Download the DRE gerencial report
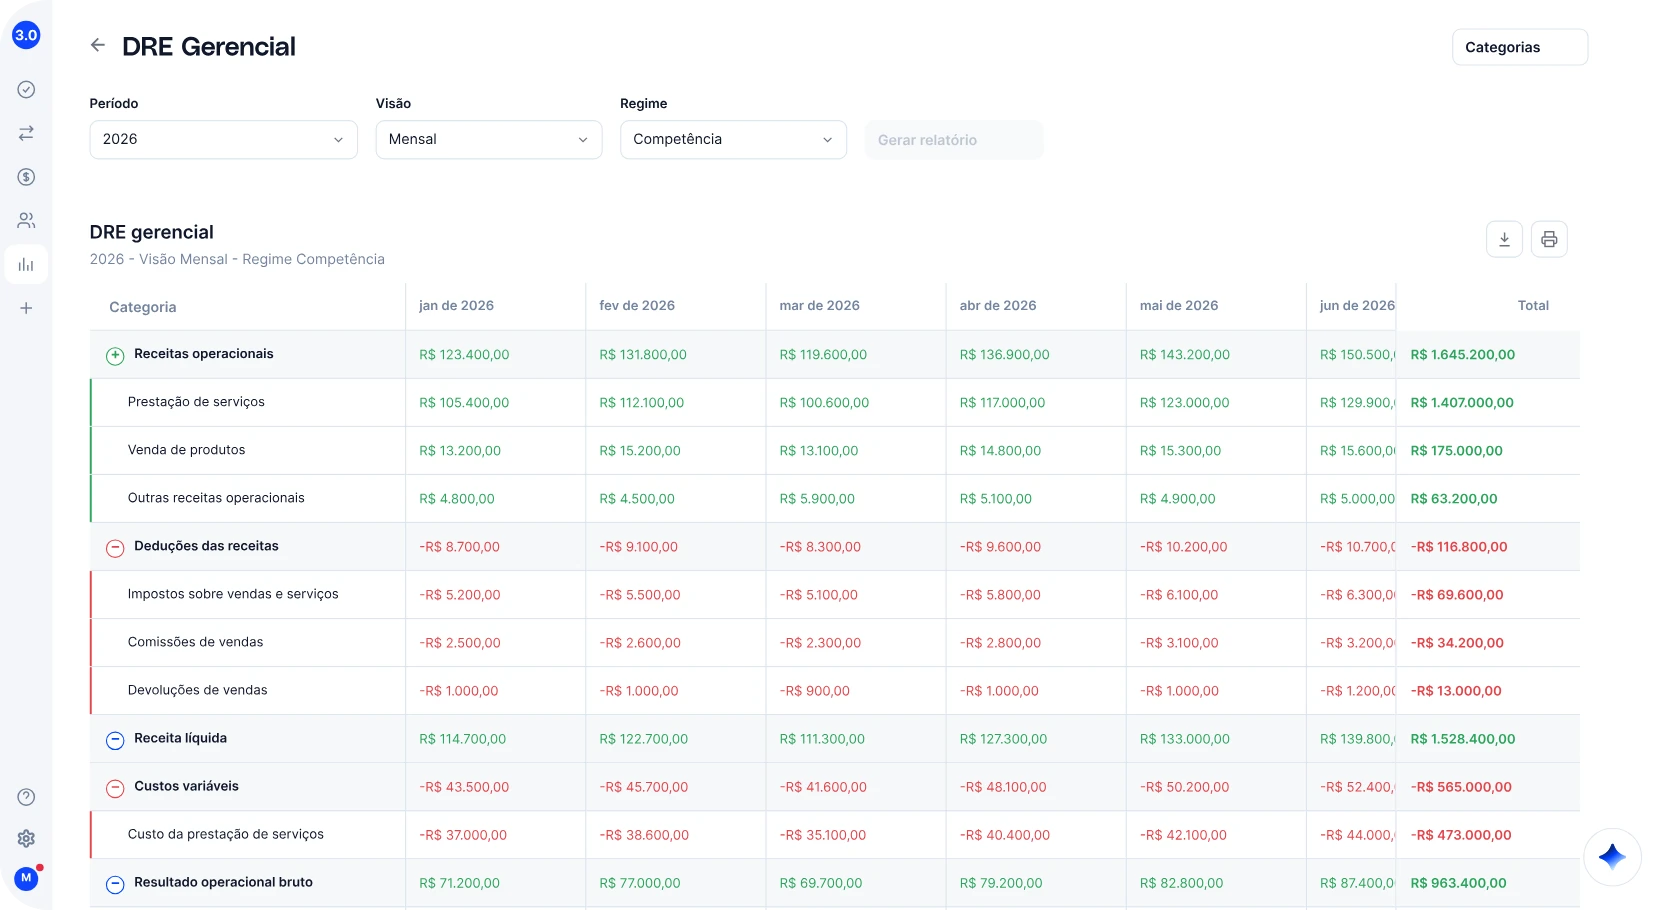 (x=1504, y=239)
